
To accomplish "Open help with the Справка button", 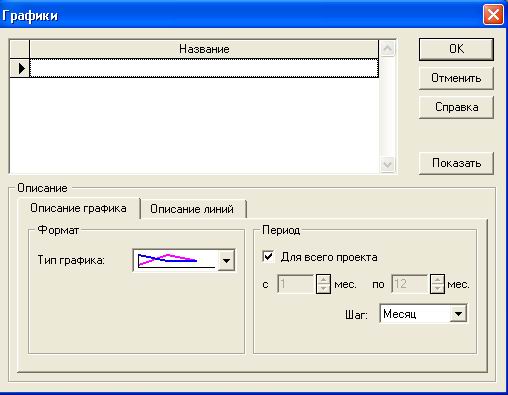I will coord(456,107).
